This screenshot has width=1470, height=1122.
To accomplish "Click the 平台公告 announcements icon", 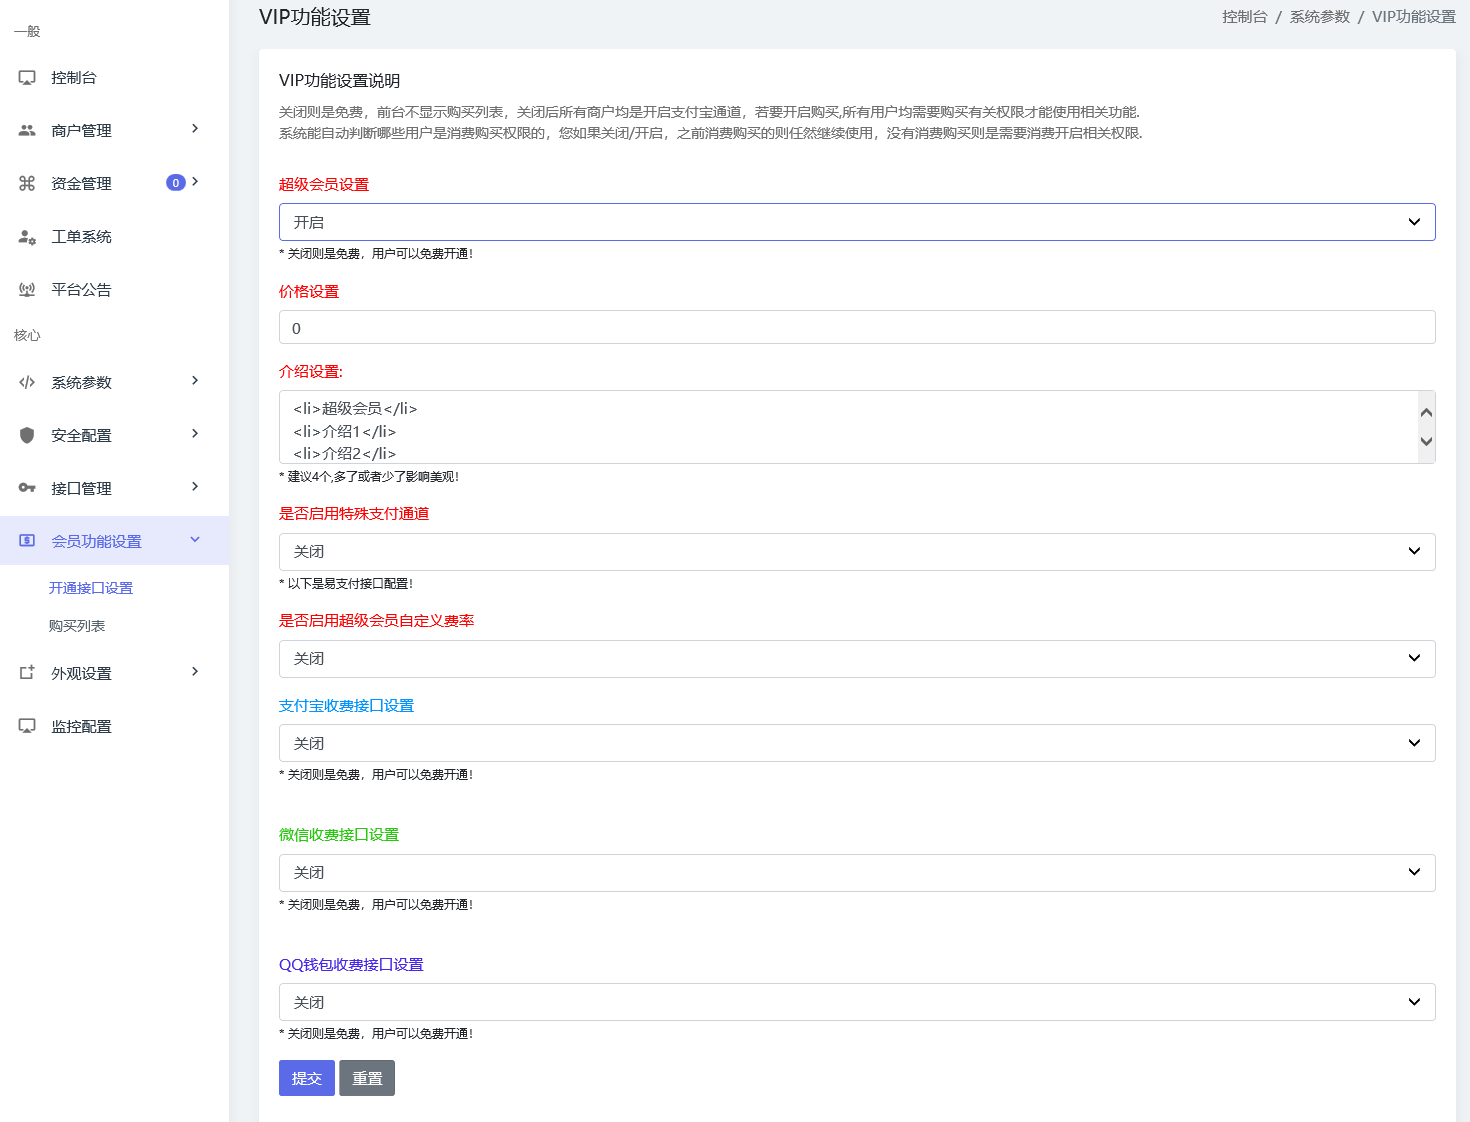I will (x=26, y=289).
